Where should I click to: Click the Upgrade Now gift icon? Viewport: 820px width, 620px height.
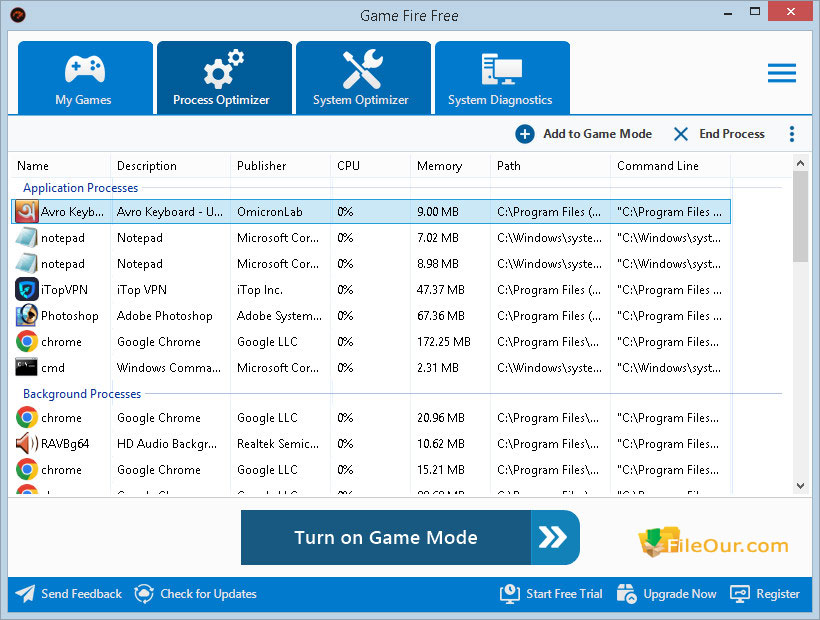[627, 594]
